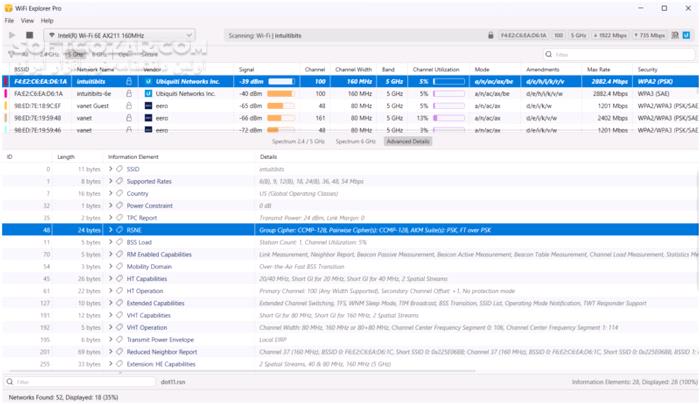700x404 pixels.
Task: Start scanning with the play button
Action: 12,35
